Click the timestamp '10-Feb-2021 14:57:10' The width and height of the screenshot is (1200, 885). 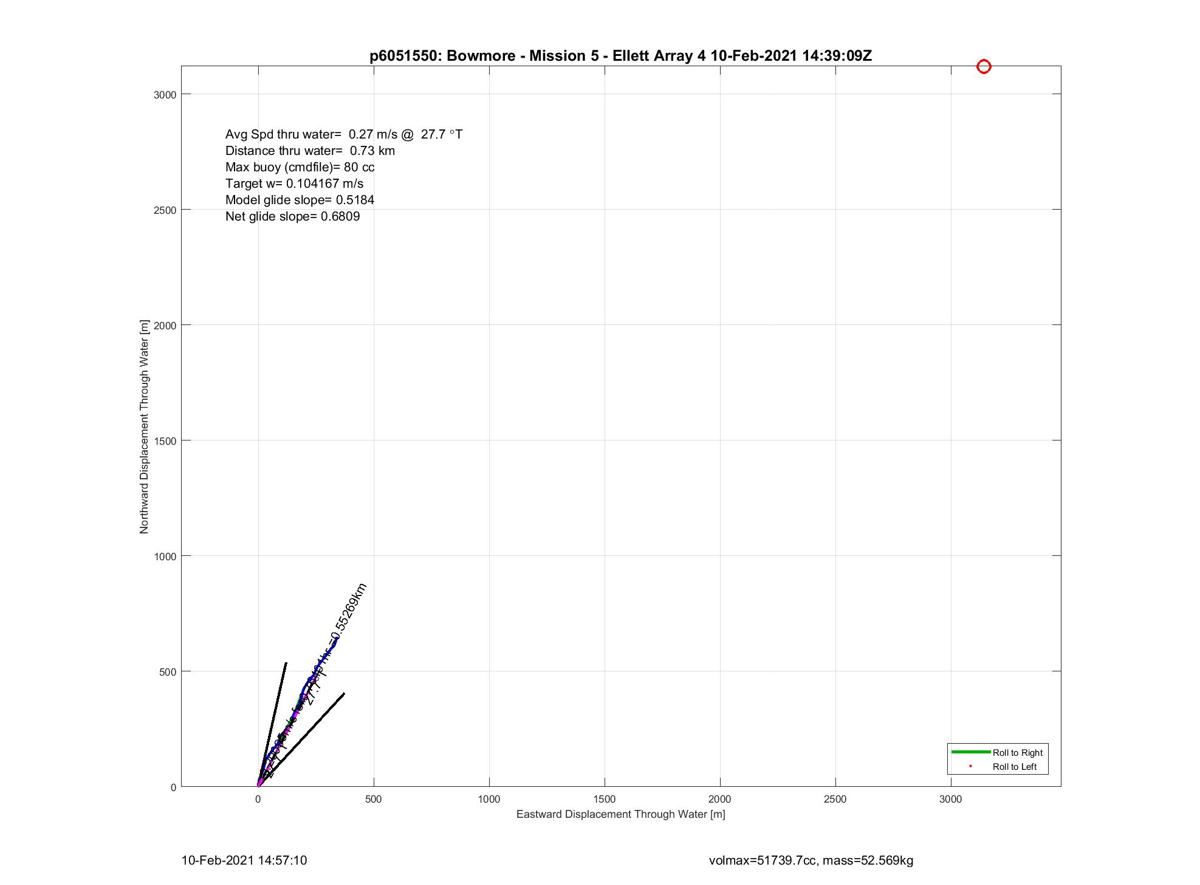click(244, 860)
